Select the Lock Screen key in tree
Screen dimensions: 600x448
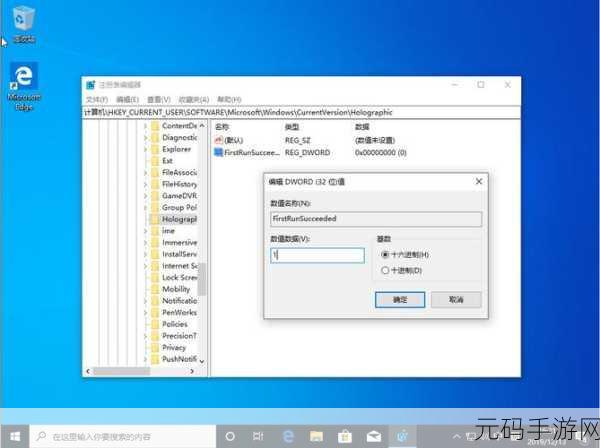(x=180, y=277)
